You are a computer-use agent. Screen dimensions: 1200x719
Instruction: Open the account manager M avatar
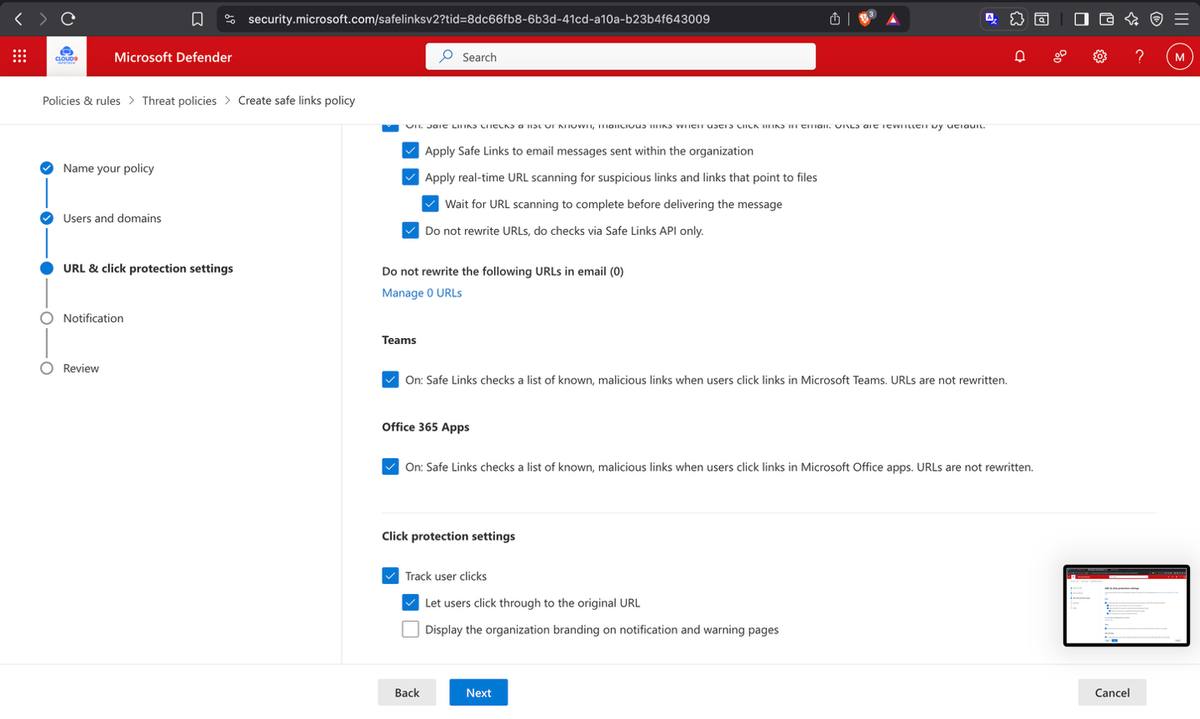(1179, 57)
